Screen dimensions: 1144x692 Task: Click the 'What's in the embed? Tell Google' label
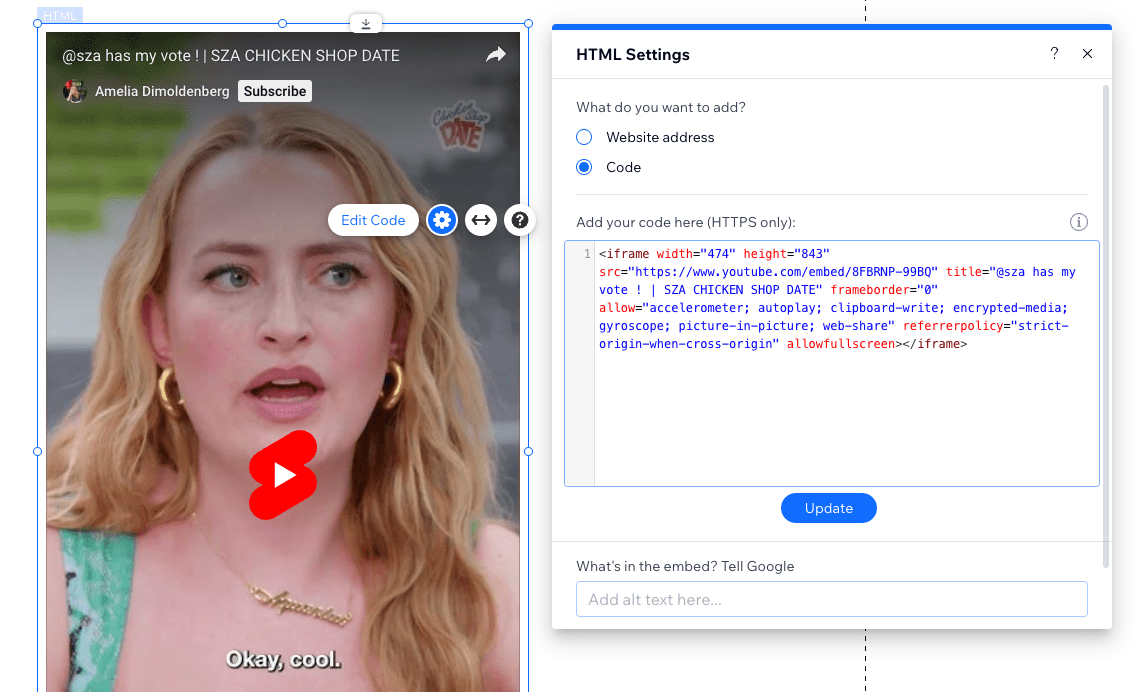coord(685,566)
